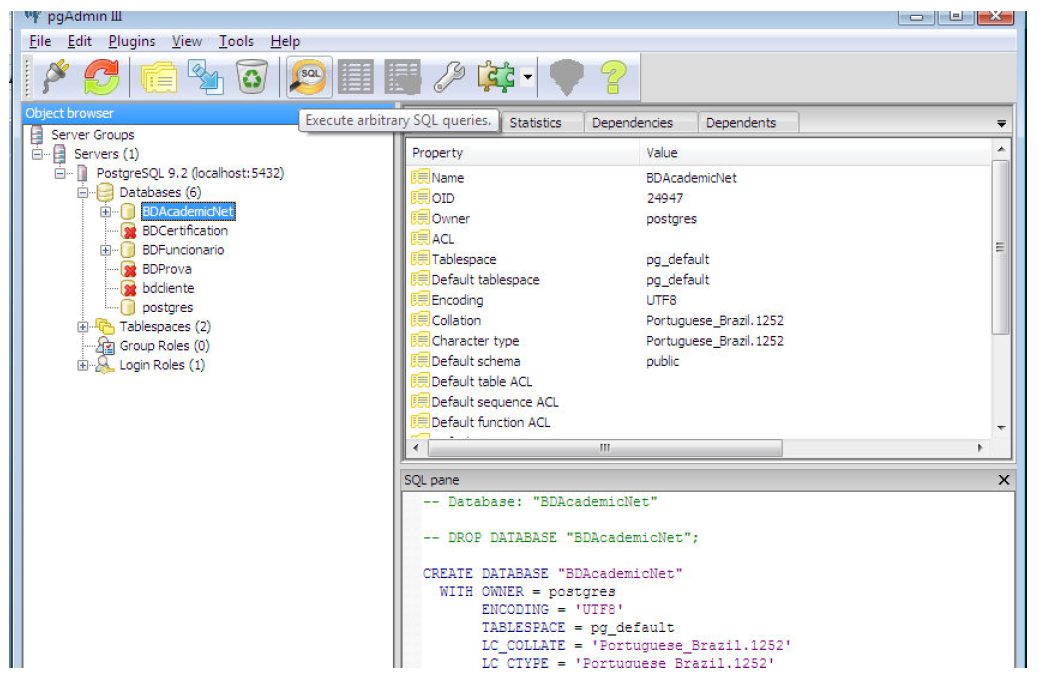The width and height of the screenshot is (1039, 689).
Task: Expand the BDAcademicNet database node
Action: coord(105,212)
